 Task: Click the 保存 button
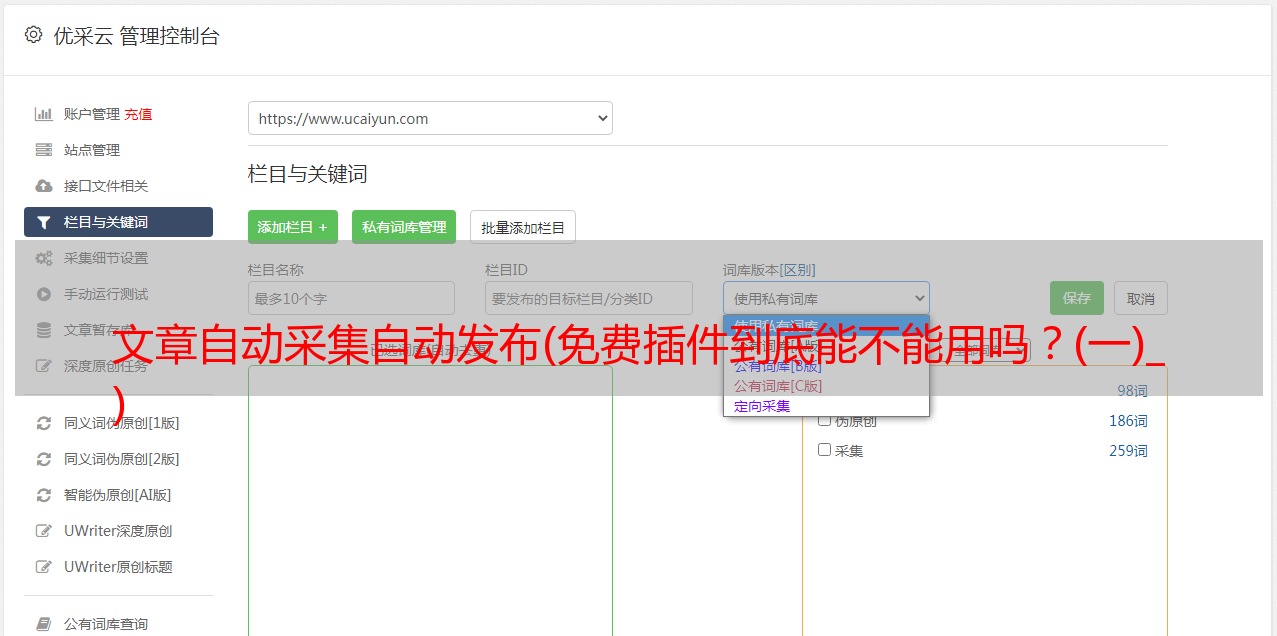click(1077, 298)
